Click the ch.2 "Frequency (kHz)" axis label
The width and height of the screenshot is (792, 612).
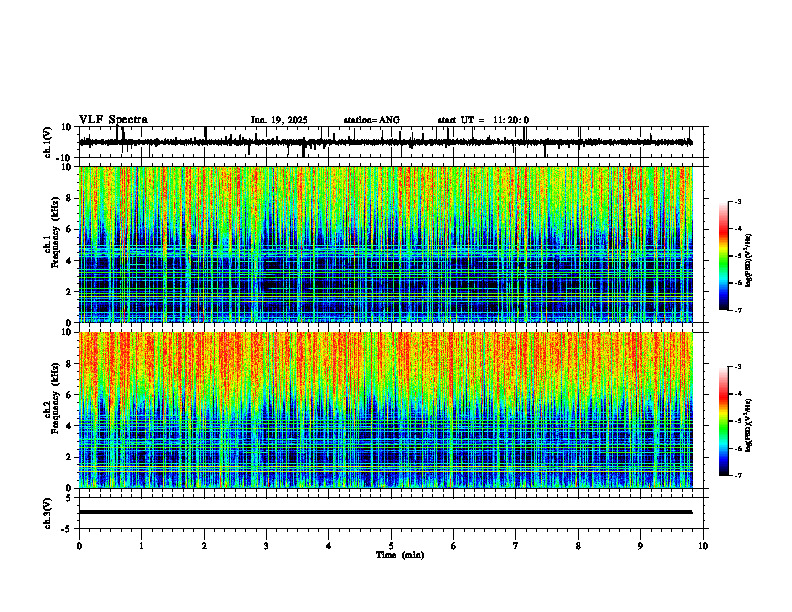55,398
